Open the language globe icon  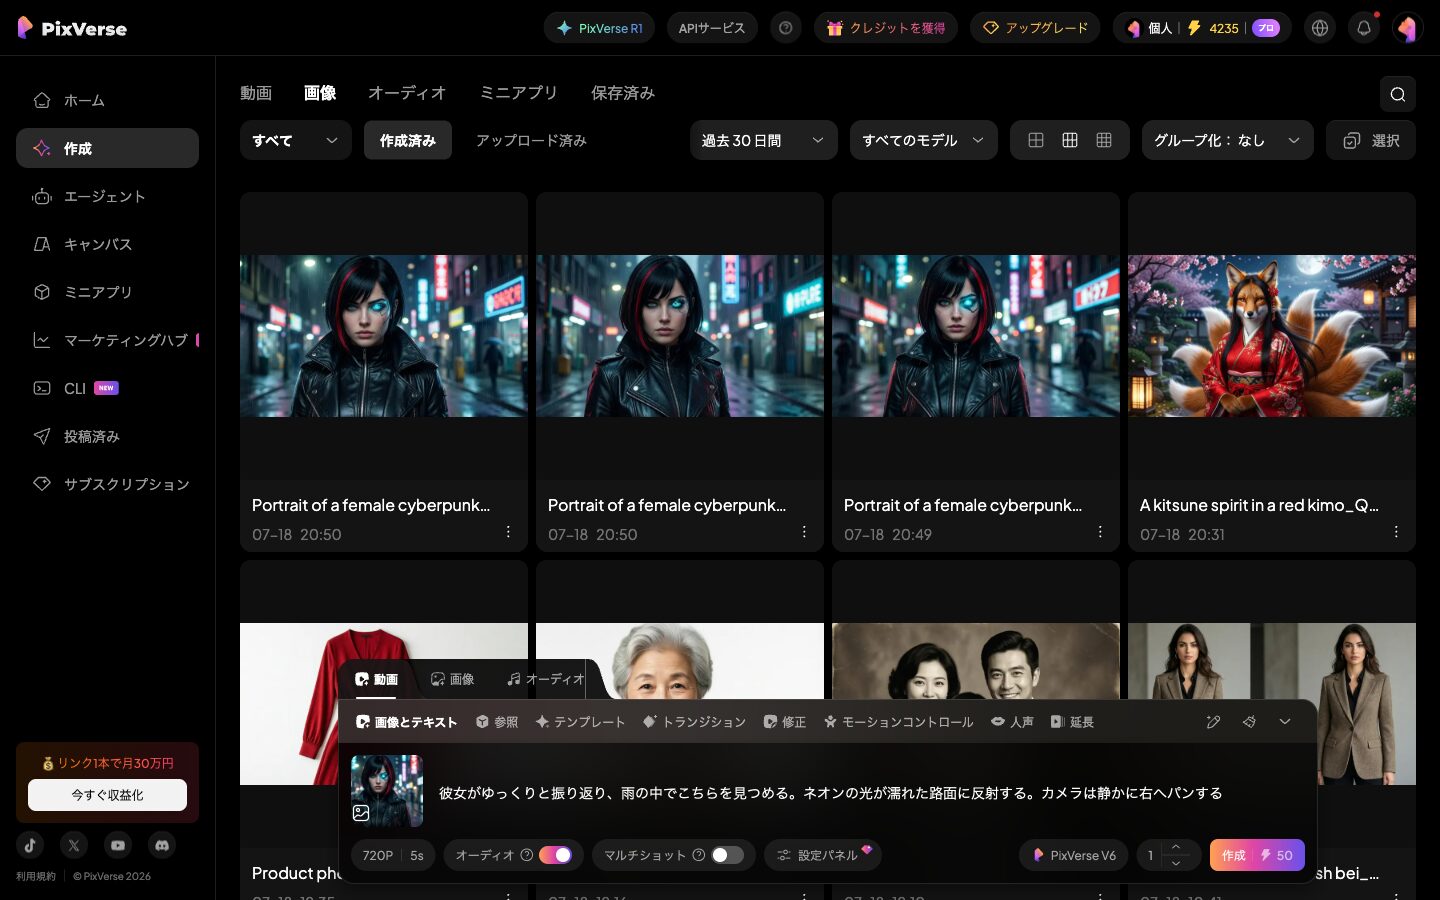1320,28
